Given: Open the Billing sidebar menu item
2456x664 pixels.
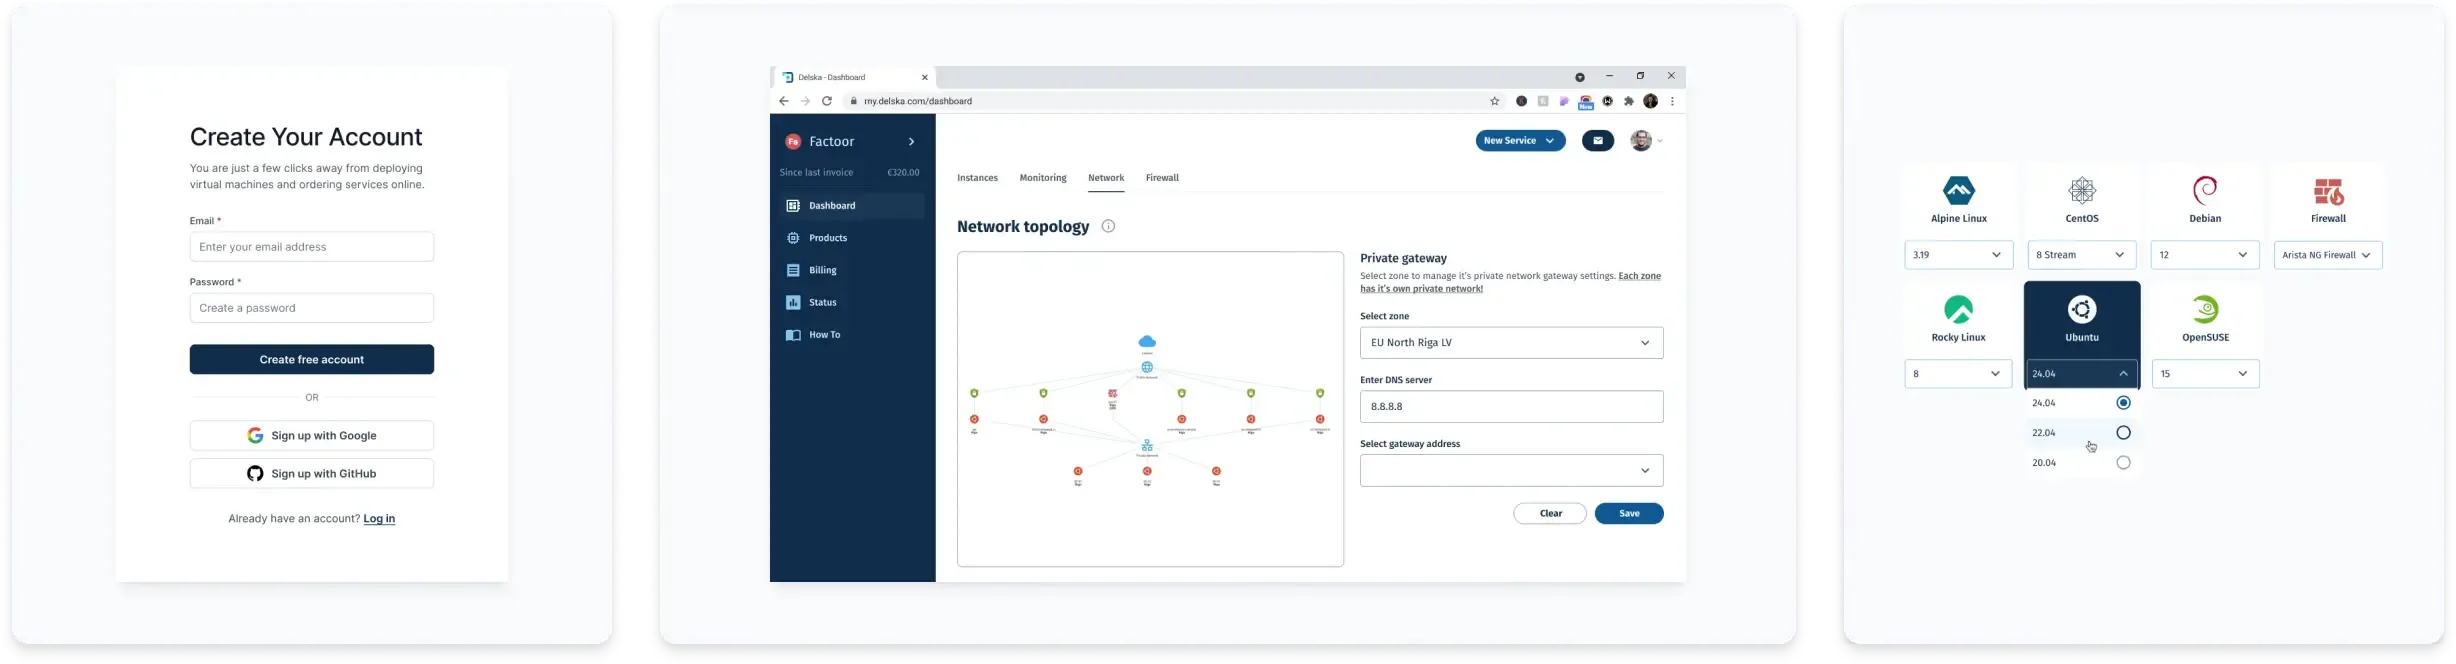Looking at the screenshot, I should coord(823,270).
